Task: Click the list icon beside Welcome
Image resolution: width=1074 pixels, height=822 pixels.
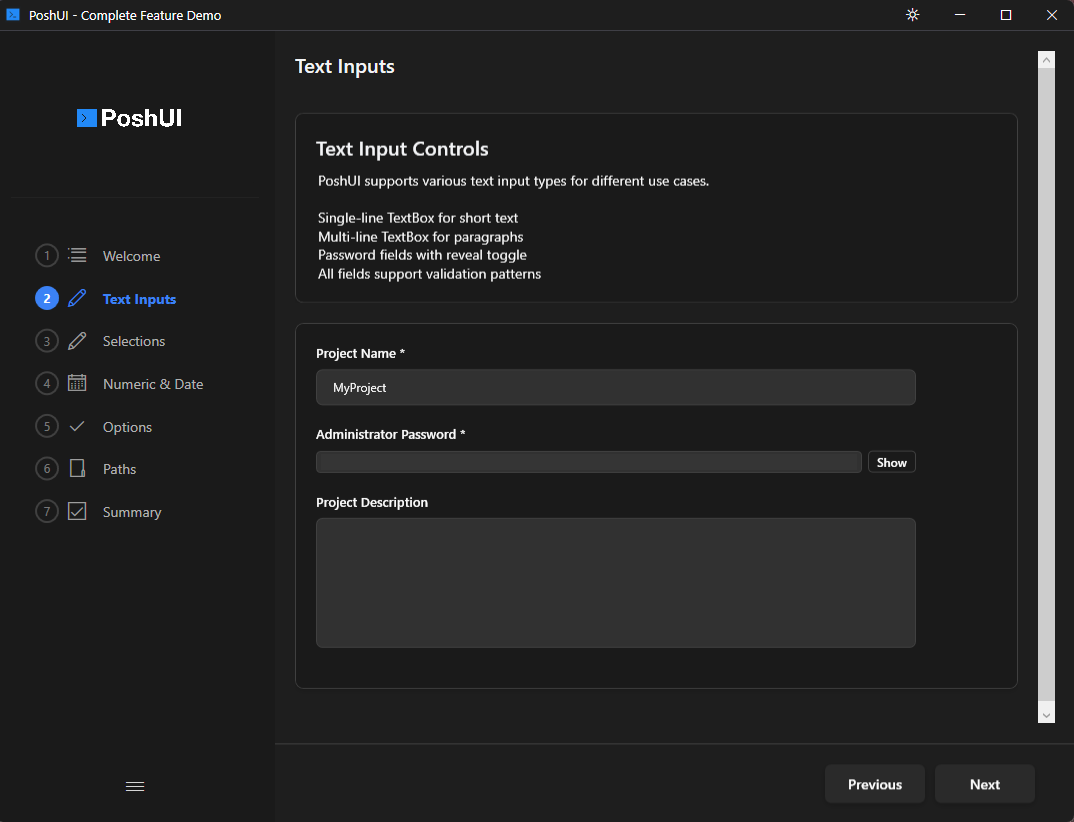Action: pos(77,256)
